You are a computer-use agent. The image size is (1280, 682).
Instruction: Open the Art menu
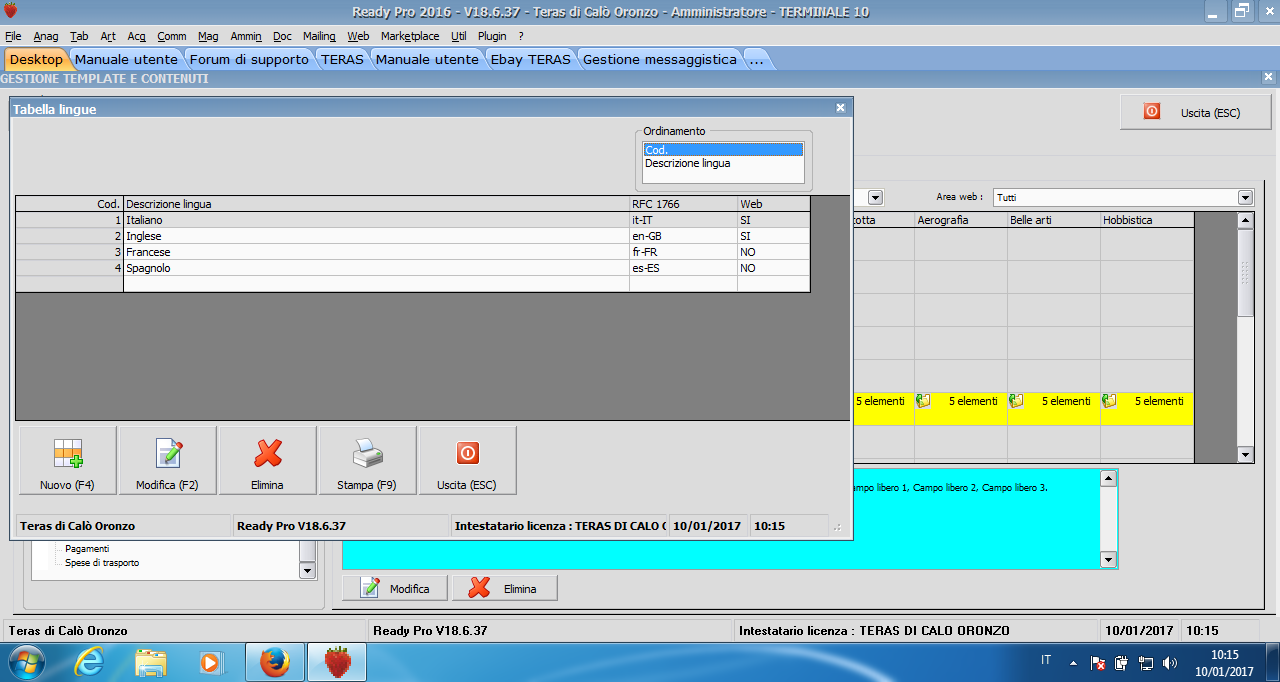click(108, 36)
